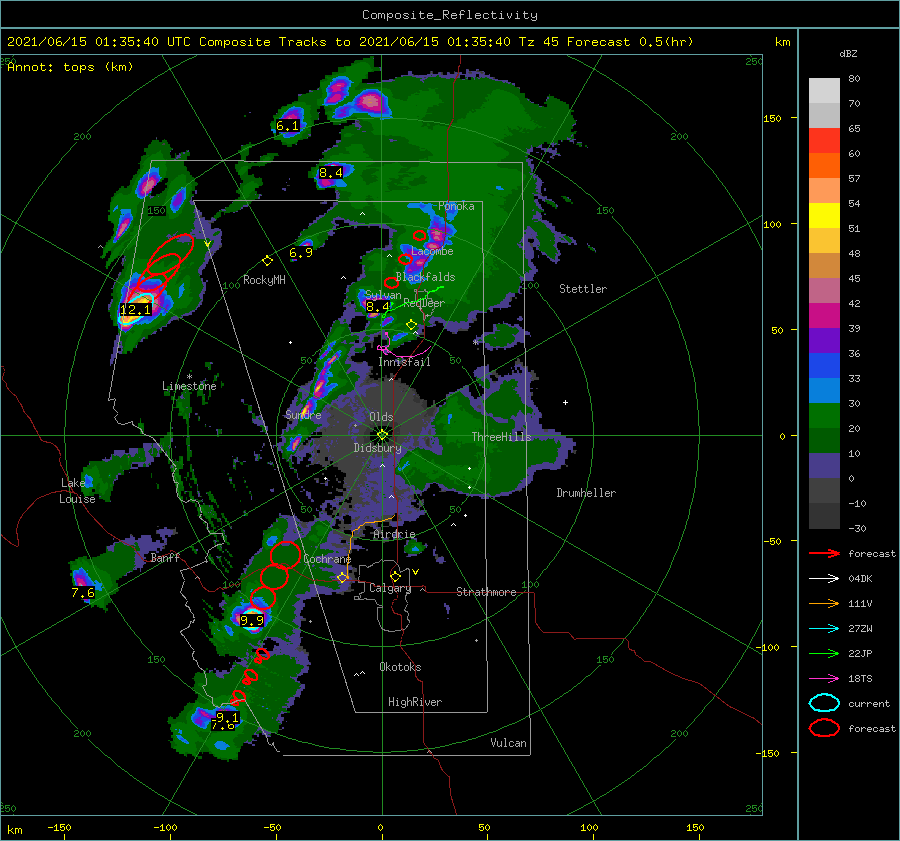The image size is (900, 841).
Task: Click the yellow diamond marker beside Cochrane
Action: point(342,577)
